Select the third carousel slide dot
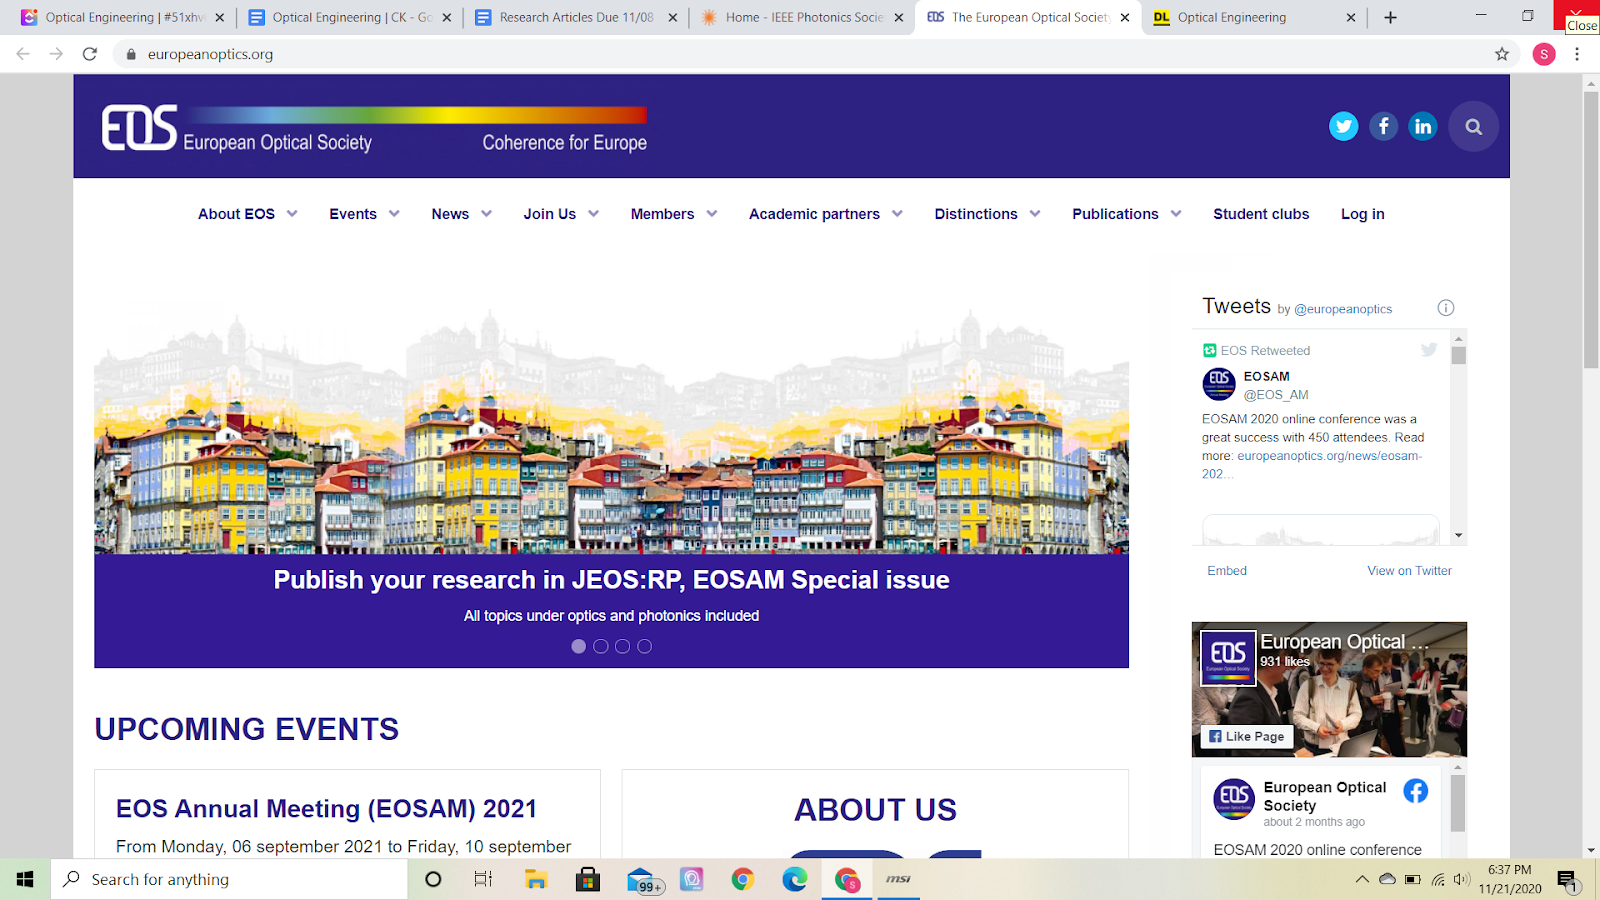The width and height of the screenshot is (1600, 900). point(622,646)
